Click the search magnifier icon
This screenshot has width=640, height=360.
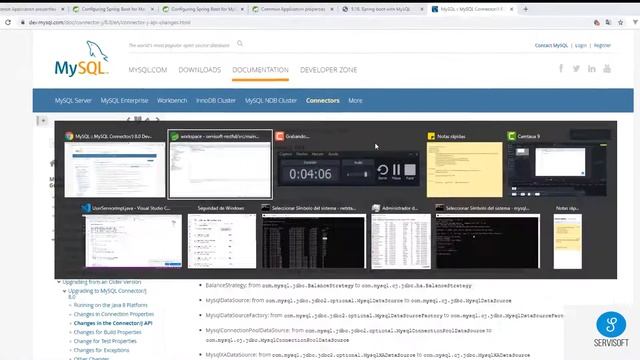click(240, 44)
